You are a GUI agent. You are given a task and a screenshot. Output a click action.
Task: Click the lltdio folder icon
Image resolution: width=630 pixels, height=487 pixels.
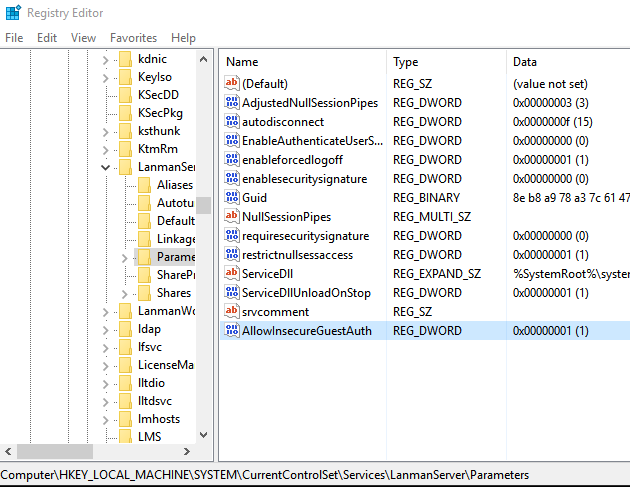pos(125,383)
